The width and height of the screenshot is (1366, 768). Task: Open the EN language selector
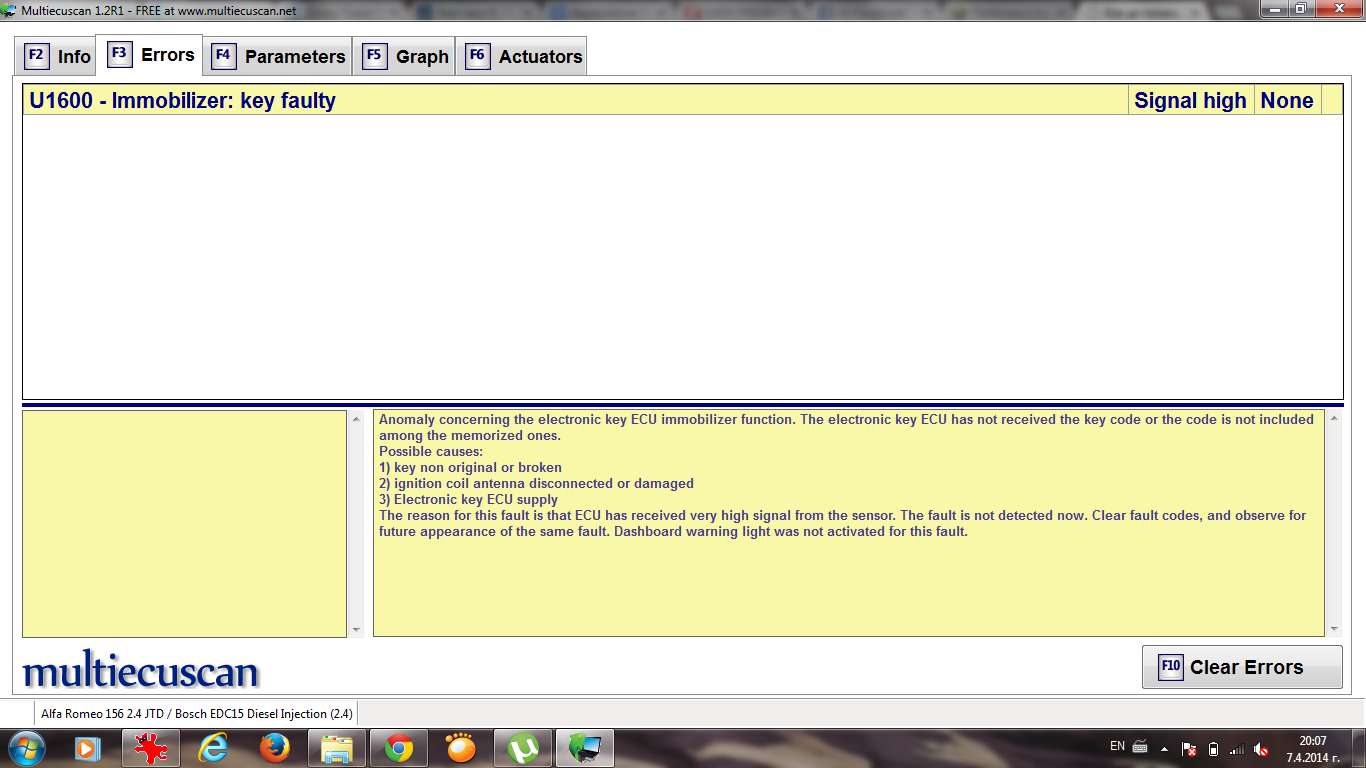point(1117,746)
